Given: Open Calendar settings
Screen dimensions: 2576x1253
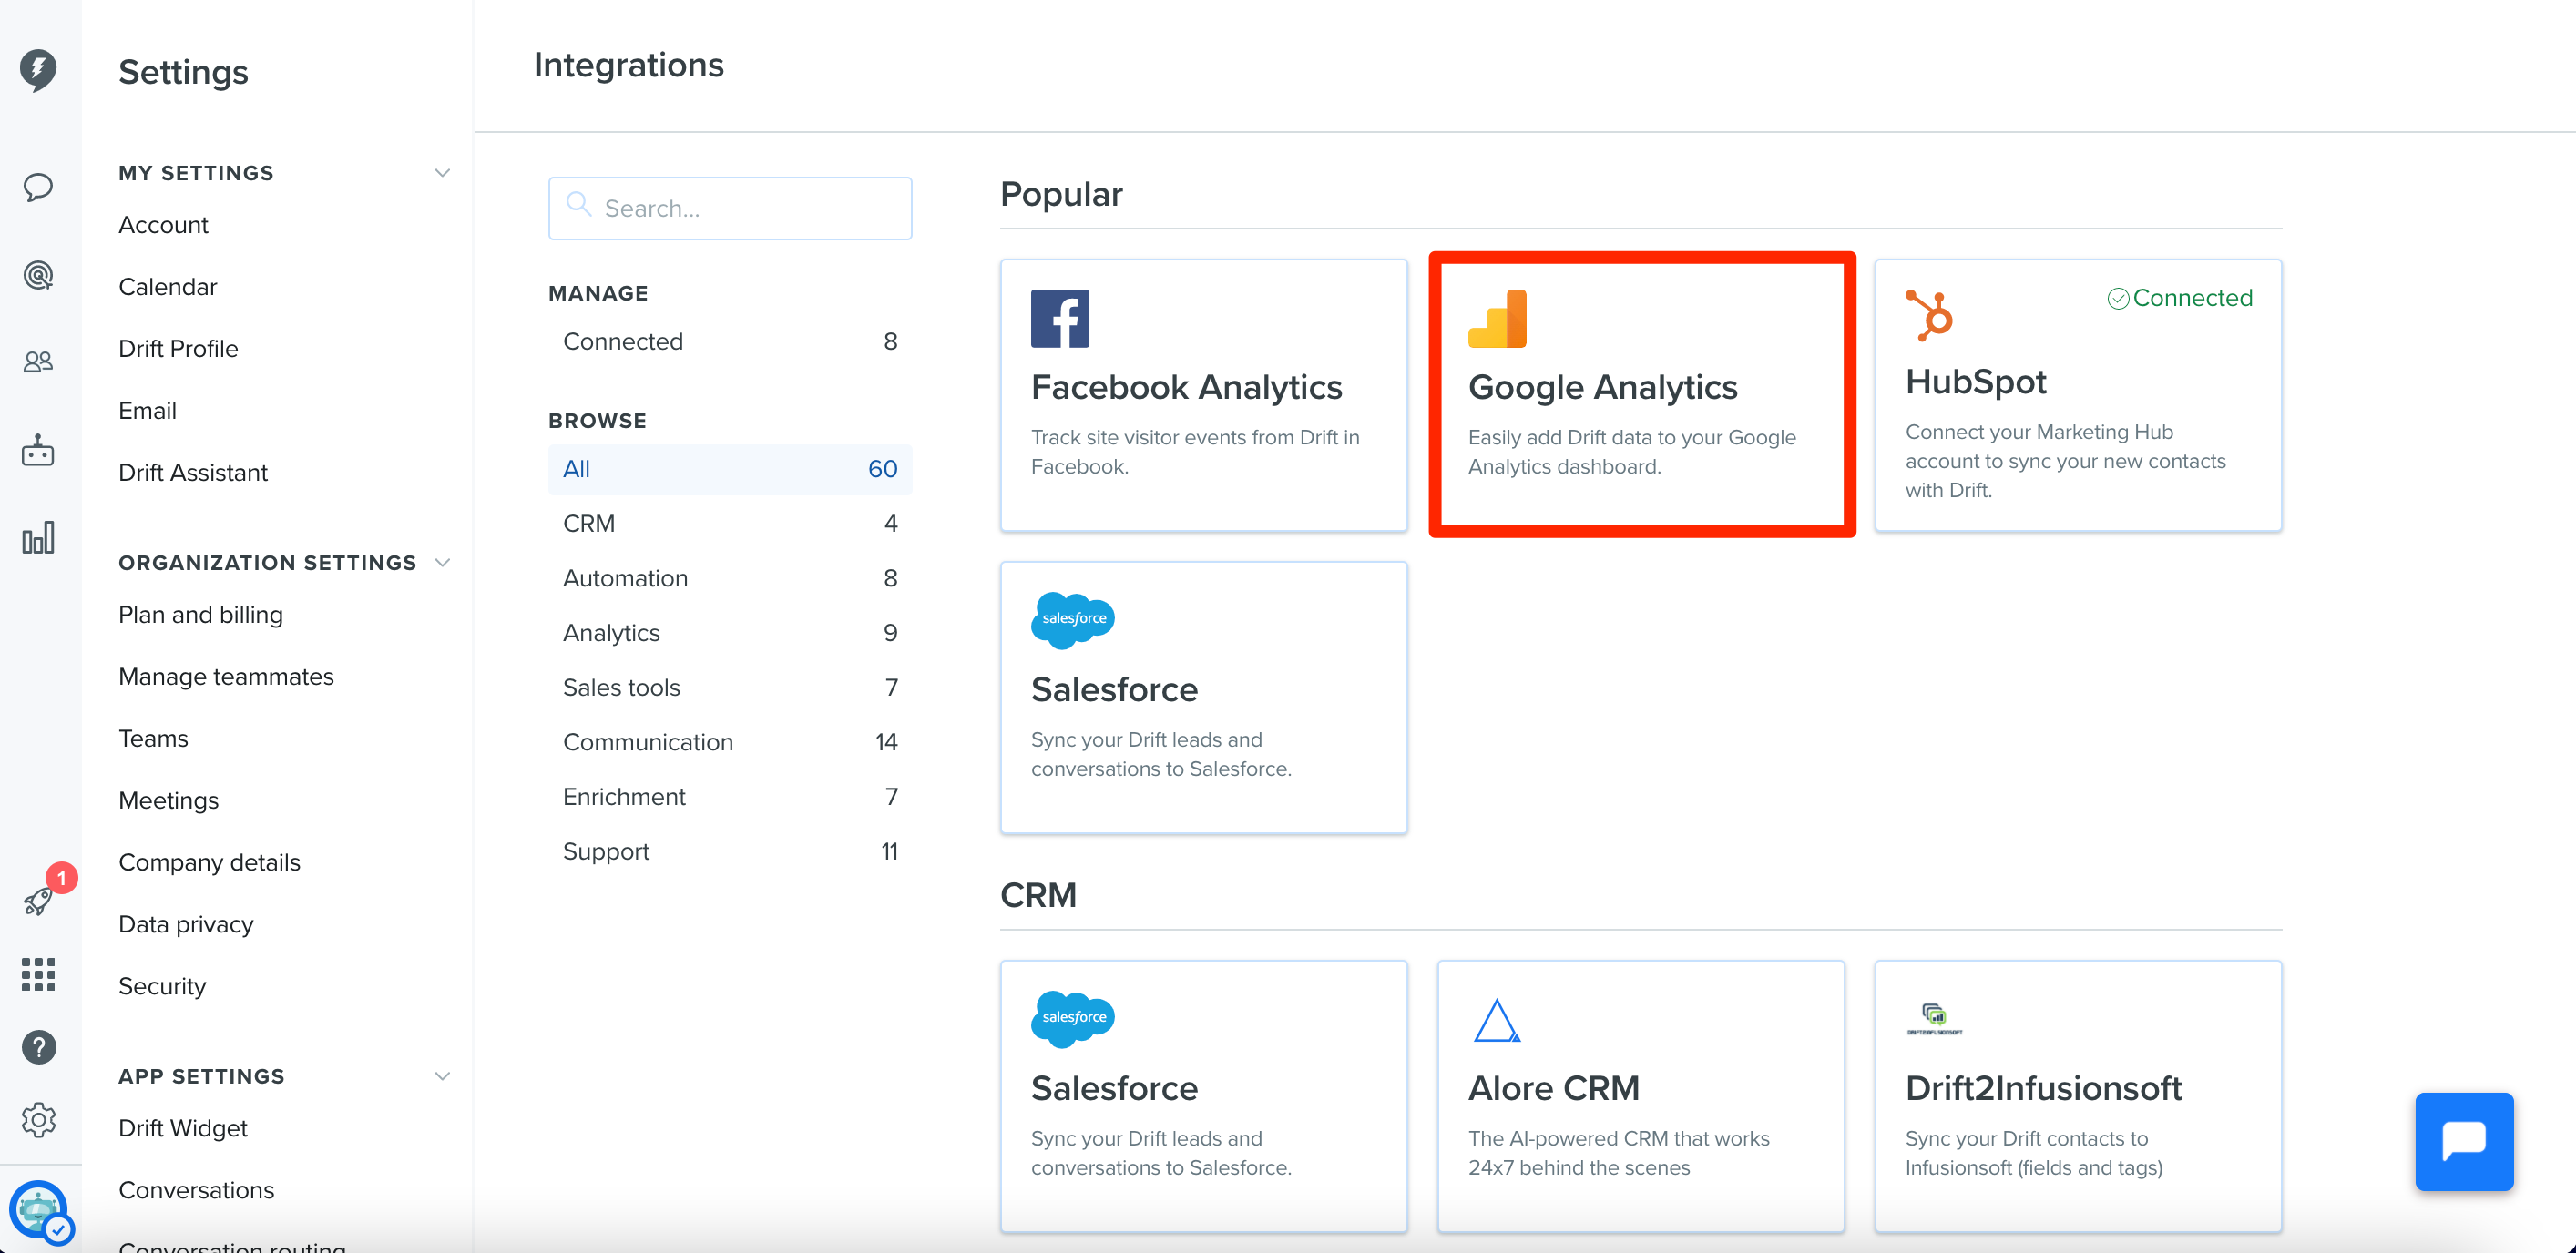Looking at the screenshot, I should (167, 287).
